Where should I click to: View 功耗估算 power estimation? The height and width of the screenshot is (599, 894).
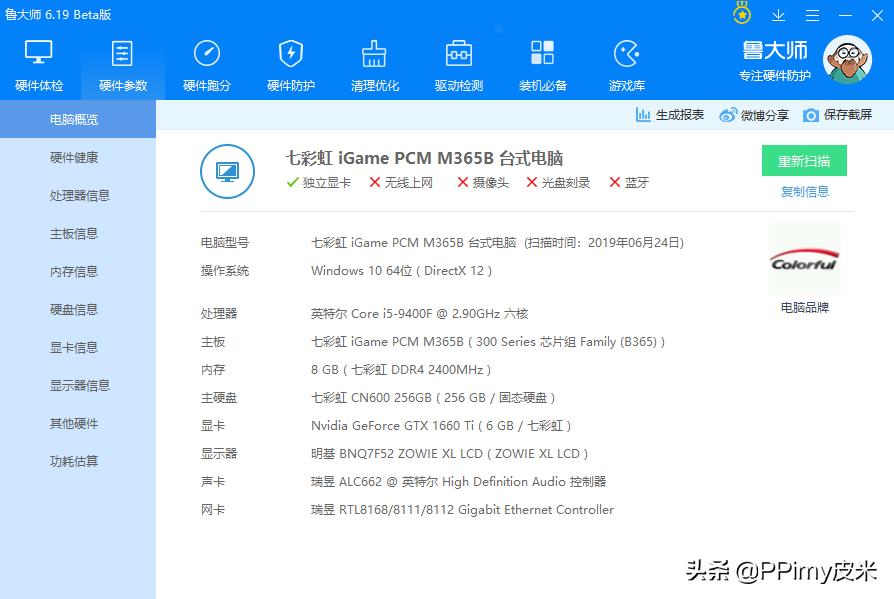tap(77, 461)
